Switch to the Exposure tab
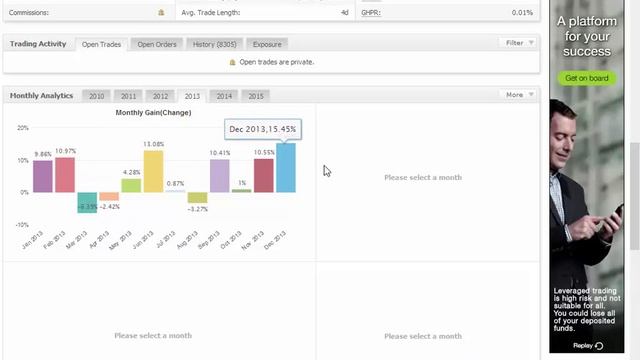Viewport: 640px width, 360px height. coord(267,44)
